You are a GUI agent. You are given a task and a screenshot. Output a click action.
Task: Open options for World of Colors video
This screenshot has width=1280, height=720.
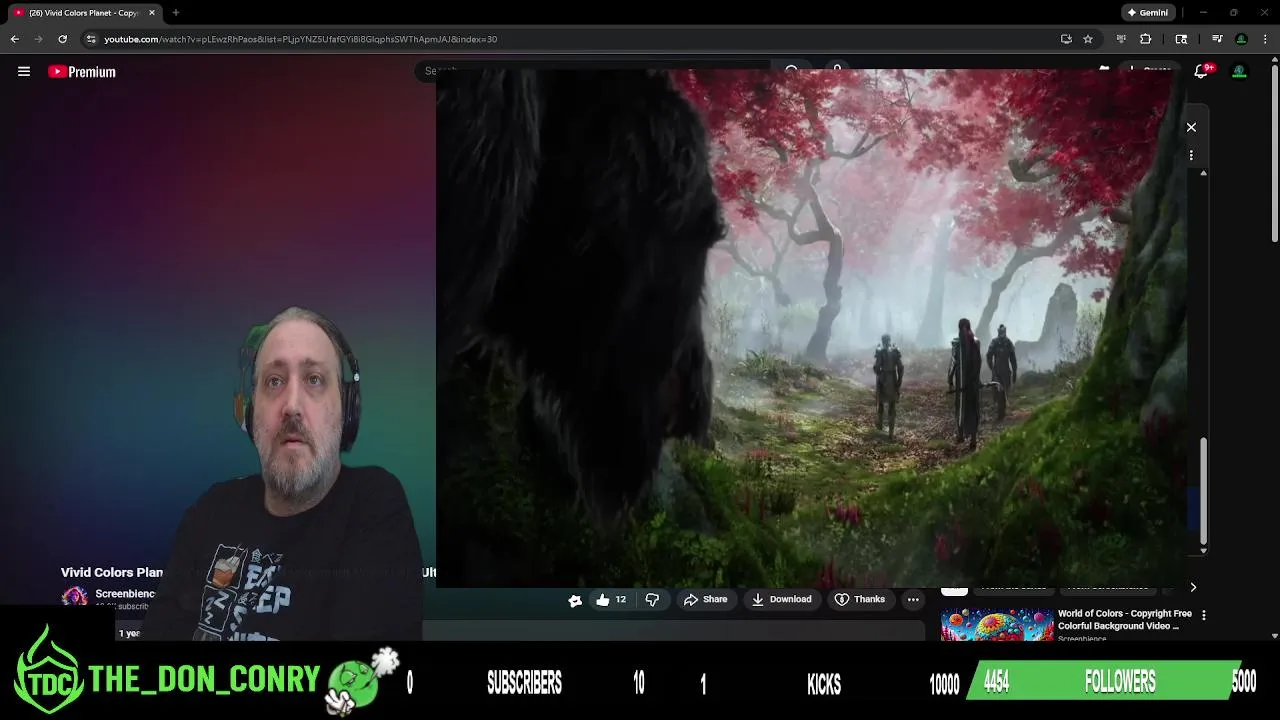click(x=1204, y=615)
